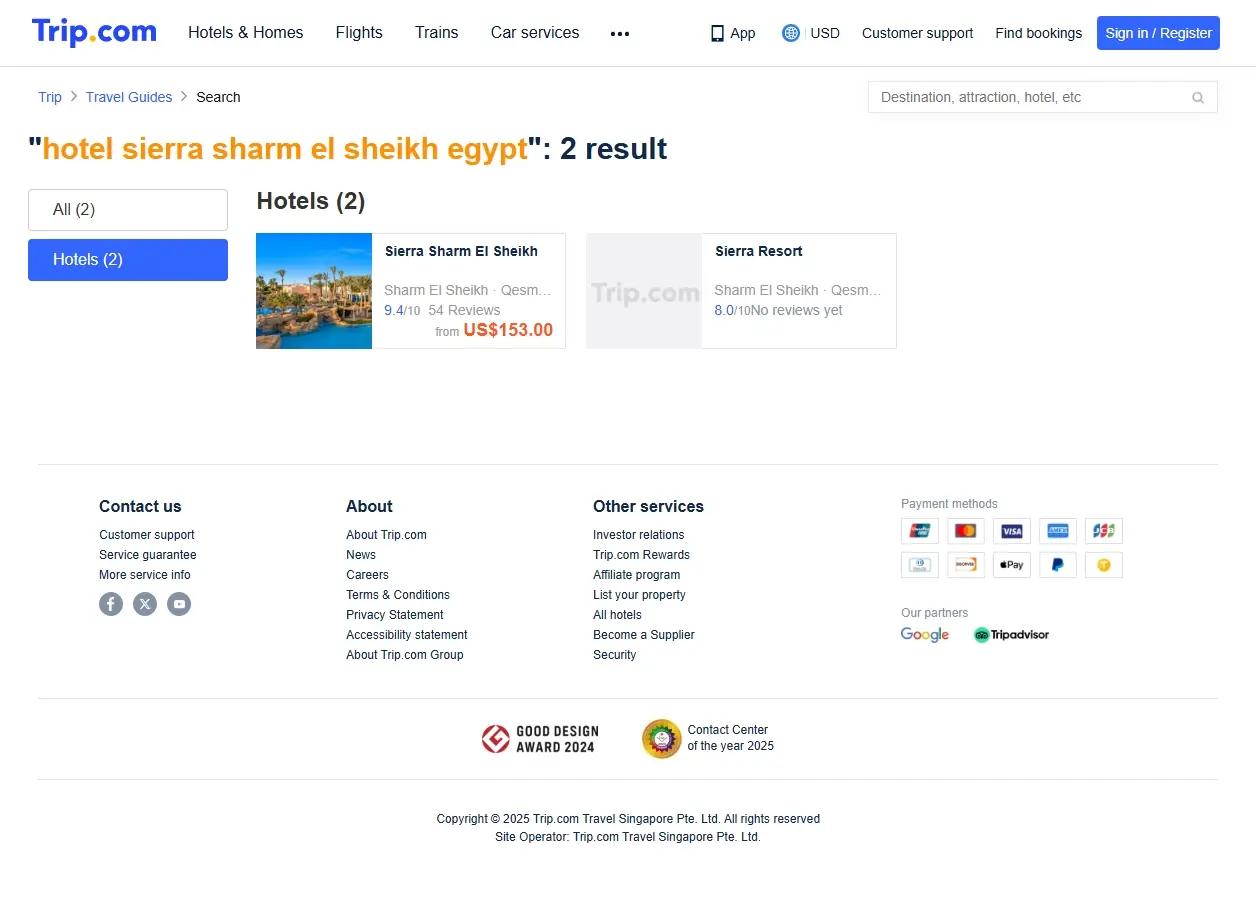
Task: Click the 54 Reviews text
Action: tap(464, 310)
